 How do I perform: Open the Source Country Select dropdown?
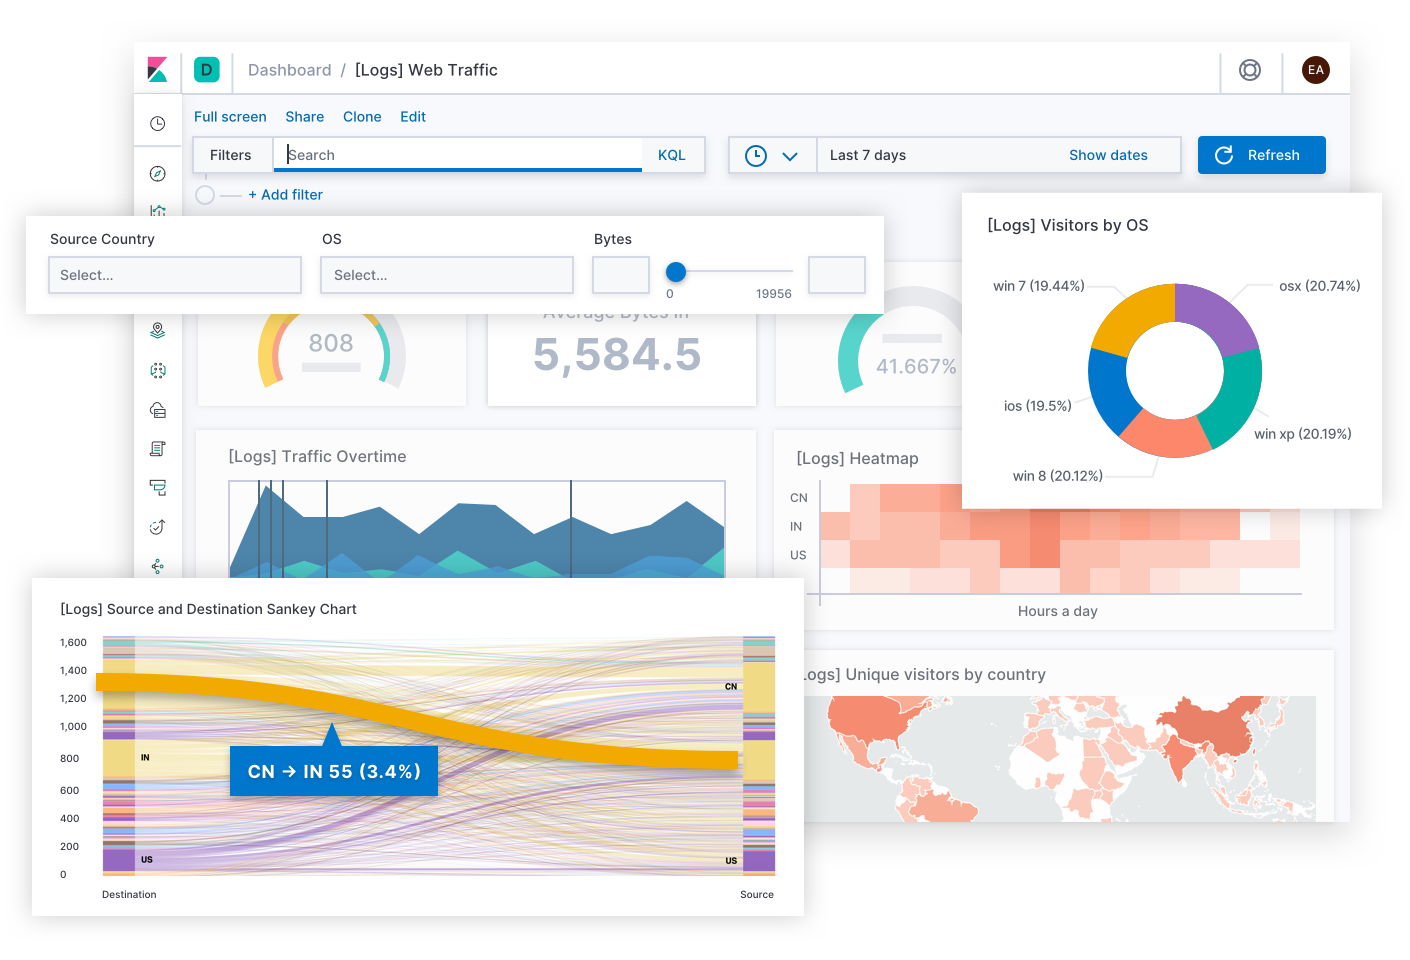click(x=175, y=275)
